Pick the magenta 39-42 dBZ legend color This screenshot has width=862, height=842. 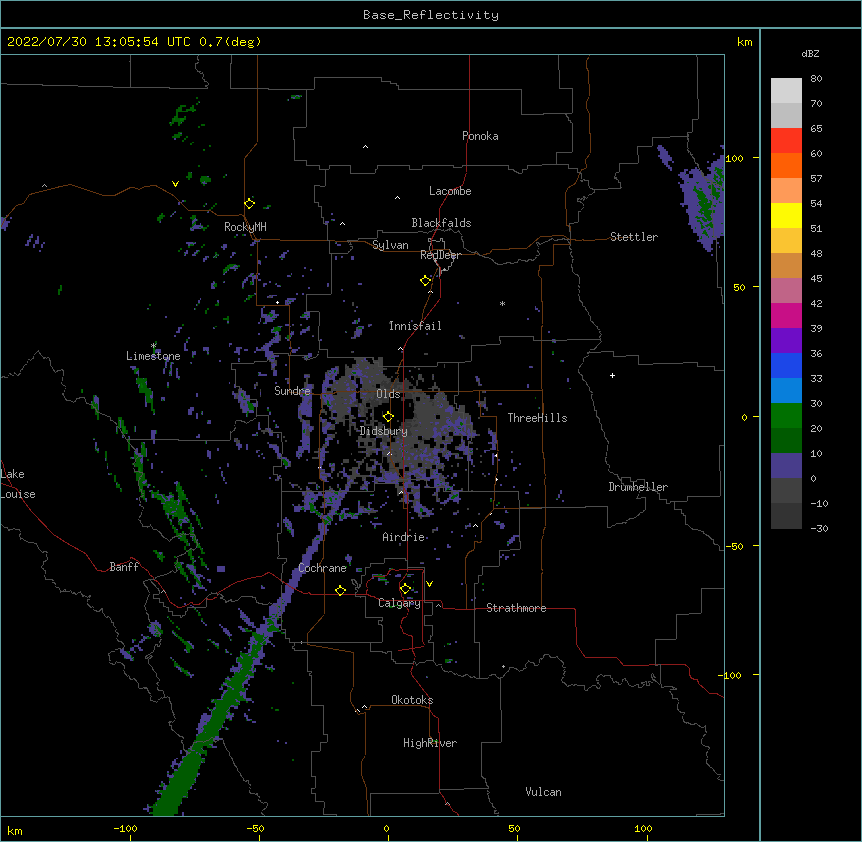coord(786,315)
